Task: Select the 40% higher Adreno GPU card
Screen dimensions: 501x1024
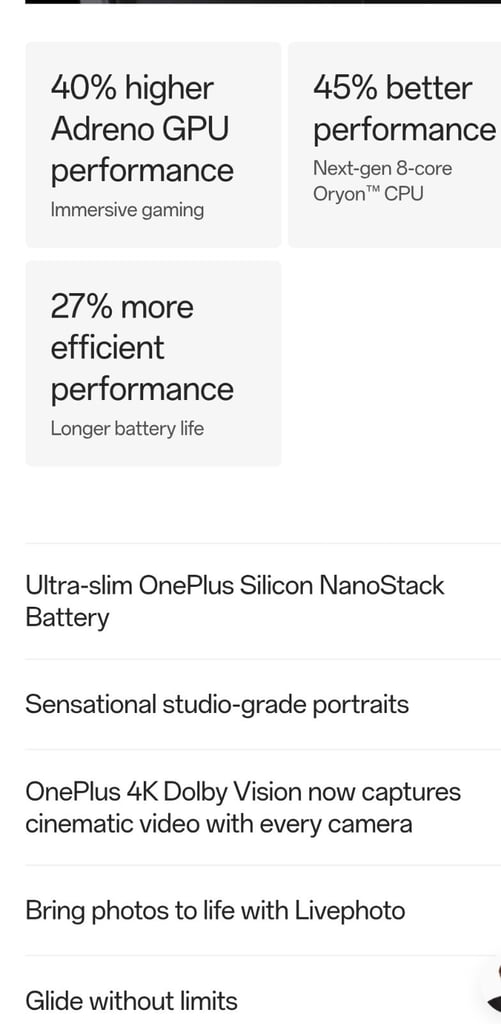Action: [x=154, y=145]
